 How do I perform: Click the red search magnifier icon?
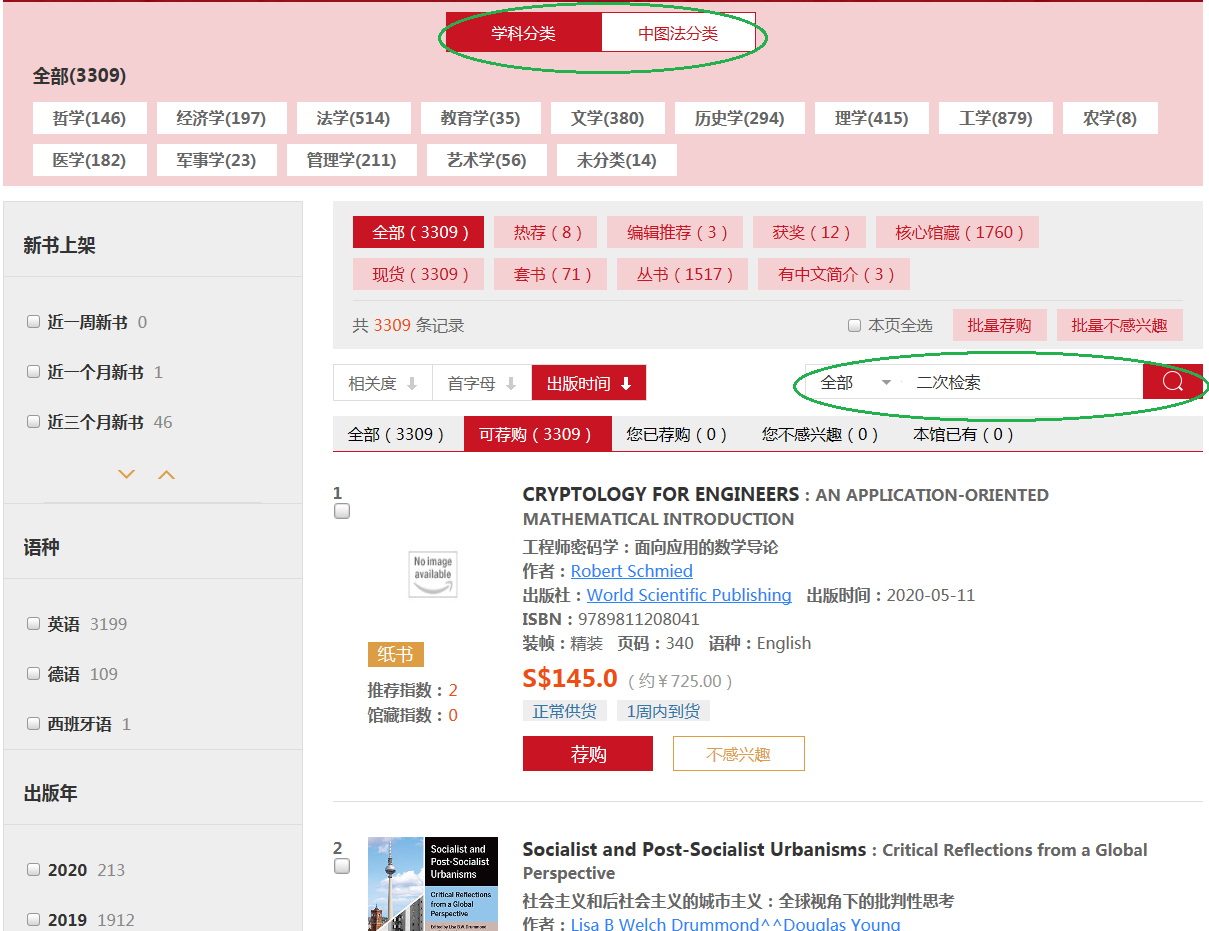(1172, 382)
